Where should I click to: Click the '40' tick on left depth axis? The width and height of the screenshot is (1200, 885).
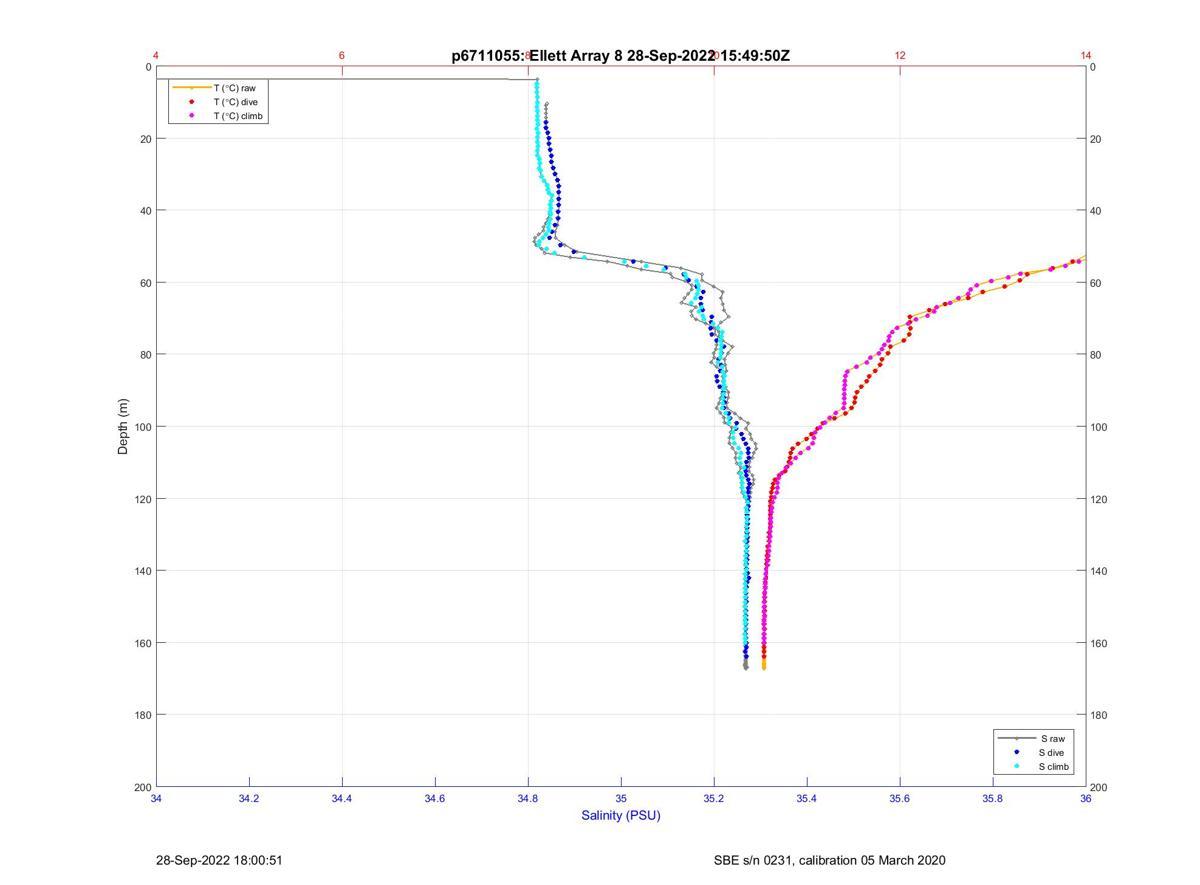(145, 211)
